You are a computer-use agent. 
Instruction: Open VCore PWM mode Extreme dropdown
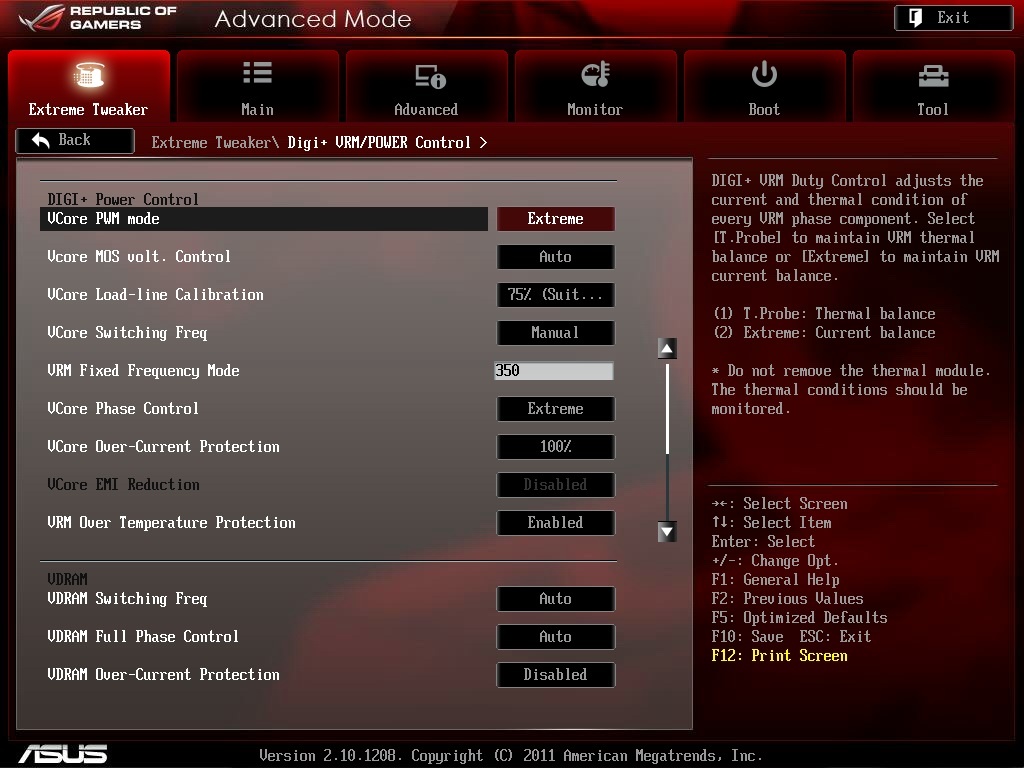(x=556, y=219)
